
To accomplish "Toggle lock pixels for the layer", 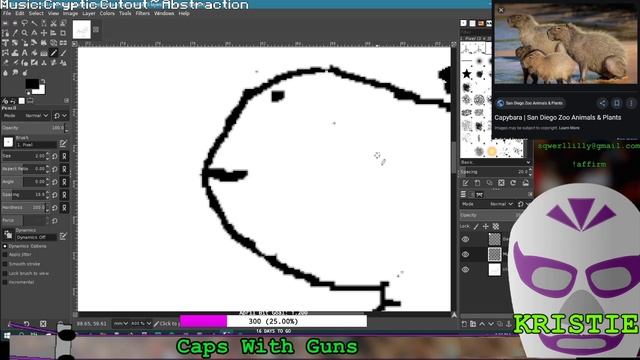I will pyautogui.click(x=476, y=226).
